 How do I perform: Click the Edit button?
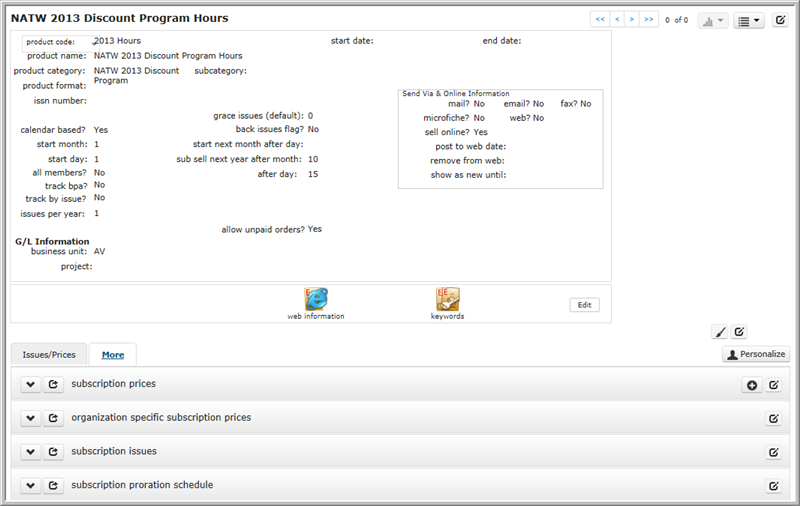point(584,305)
